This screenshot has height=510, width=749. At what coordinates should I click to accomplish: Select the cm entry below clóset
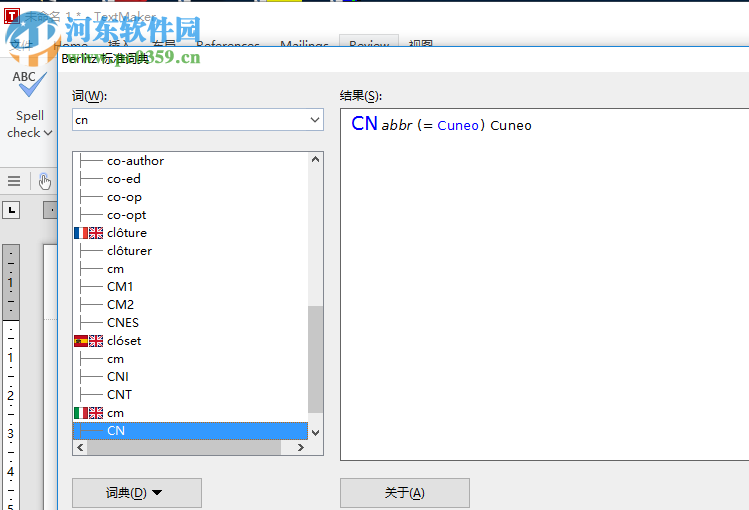(115, 359)
